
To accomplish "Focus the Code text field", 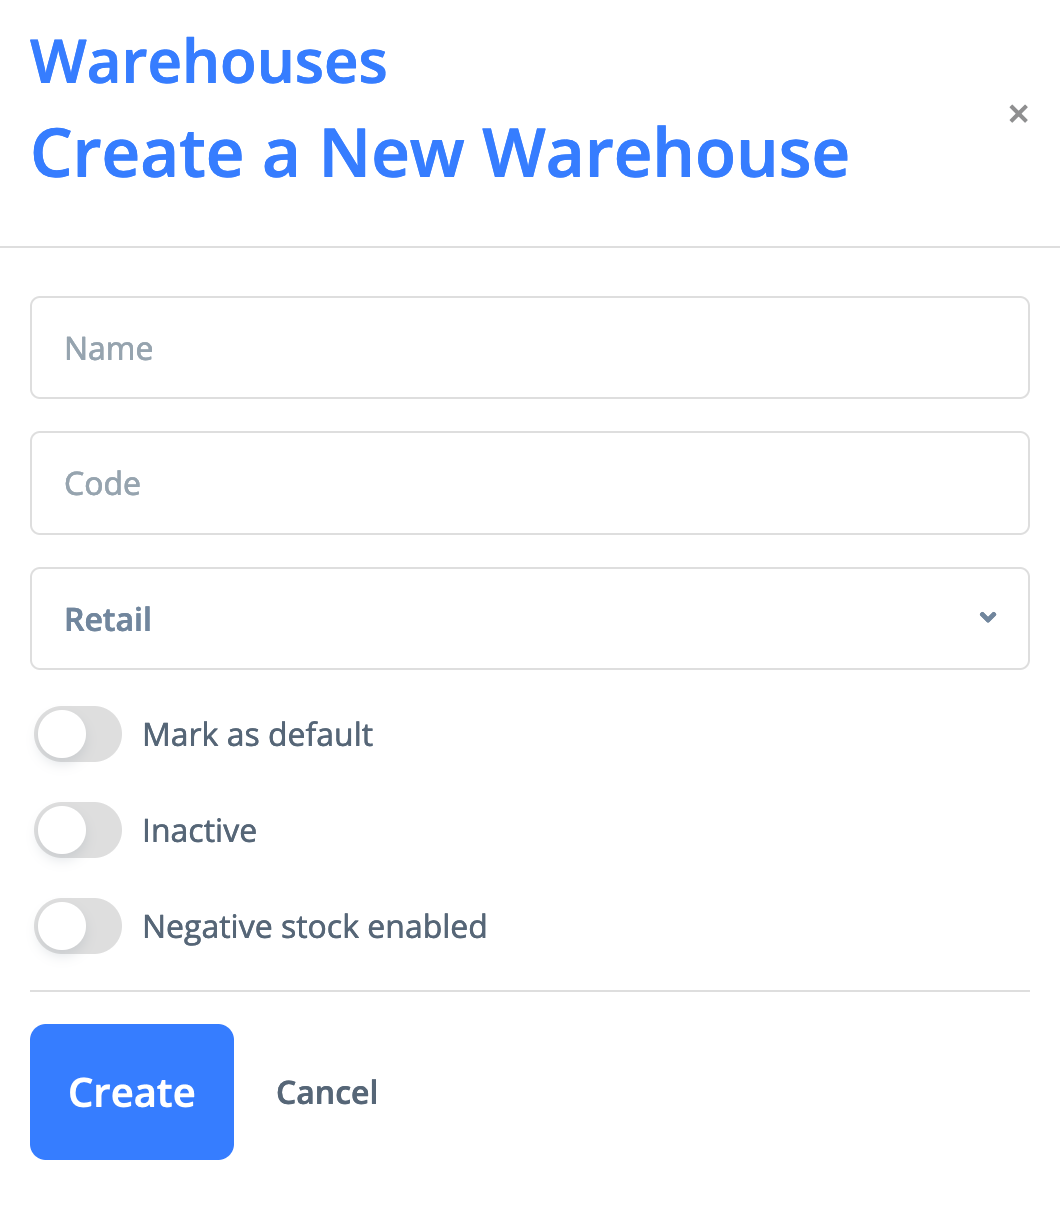I will coord(530,484).
